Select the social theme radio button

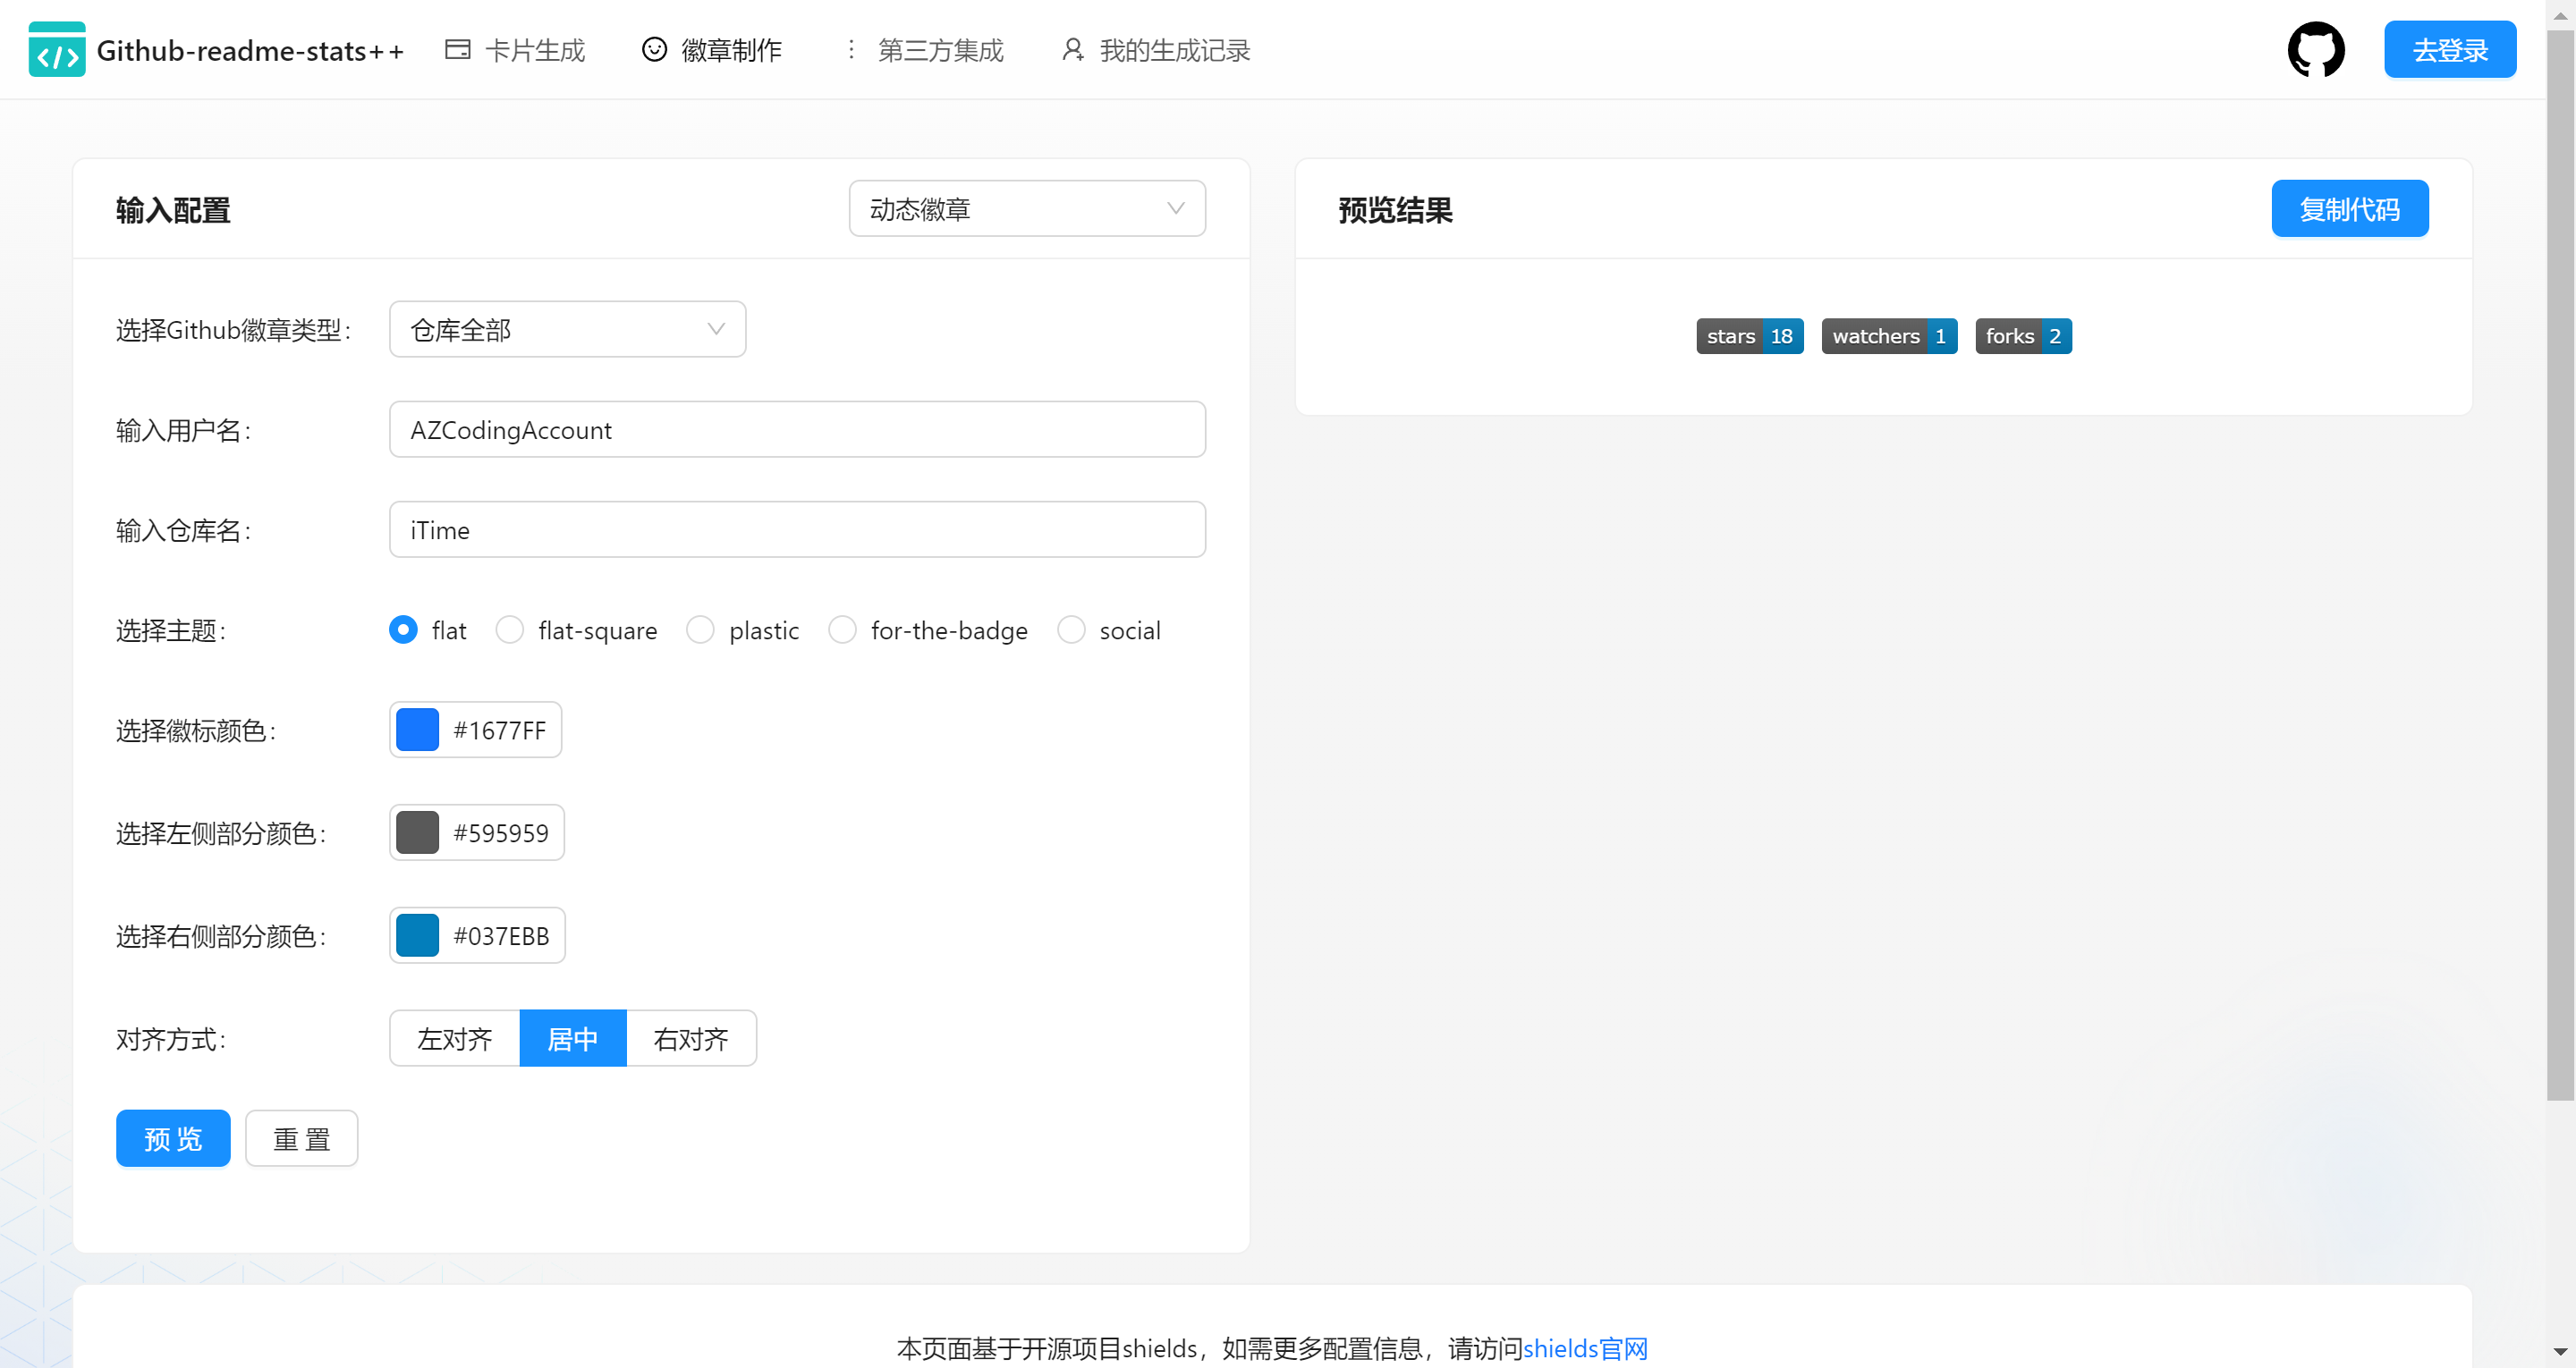(1071, 630)
